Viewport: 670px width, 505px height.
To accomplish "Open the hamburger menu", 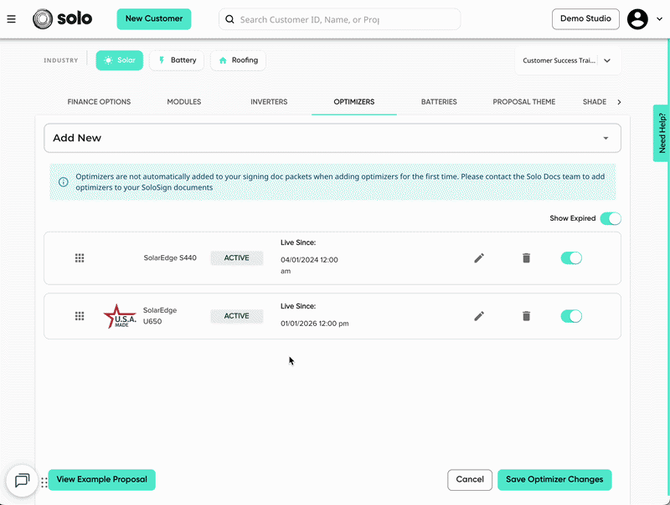I will [x=12, y=19].
